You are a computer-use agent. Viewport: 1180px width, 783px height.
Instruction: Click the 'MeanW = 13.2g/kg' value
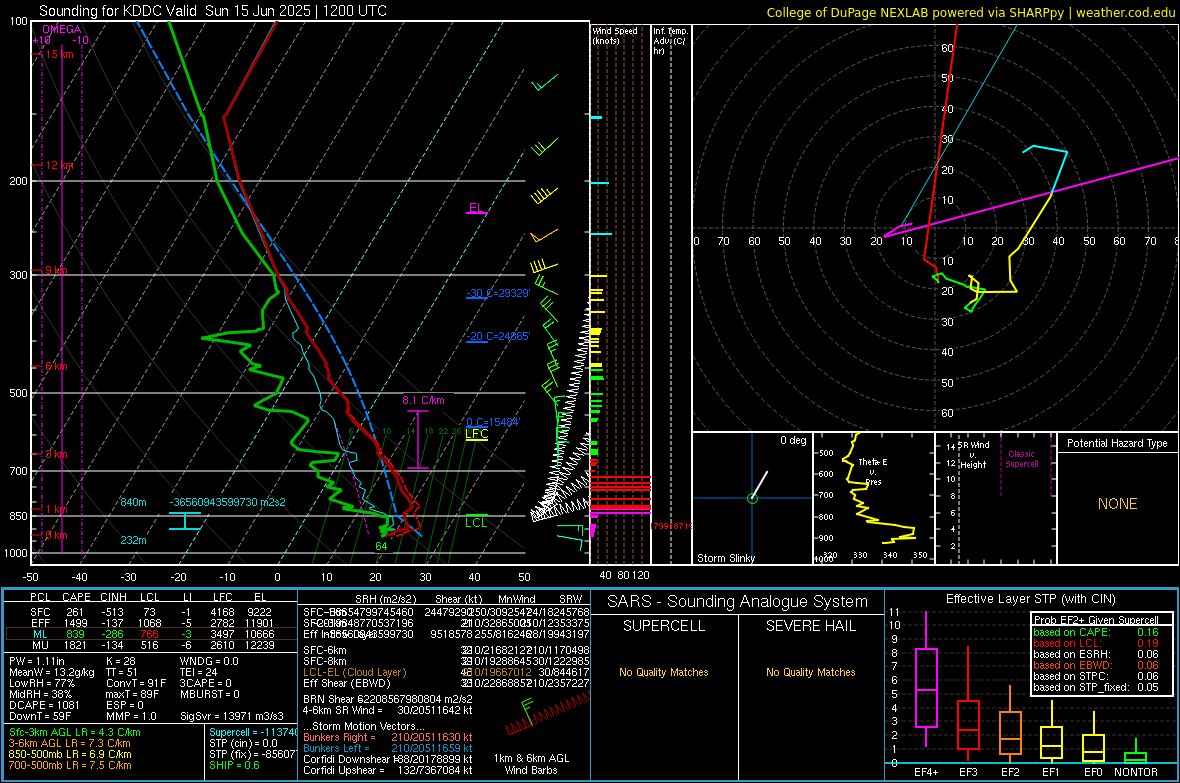point(52,672)
